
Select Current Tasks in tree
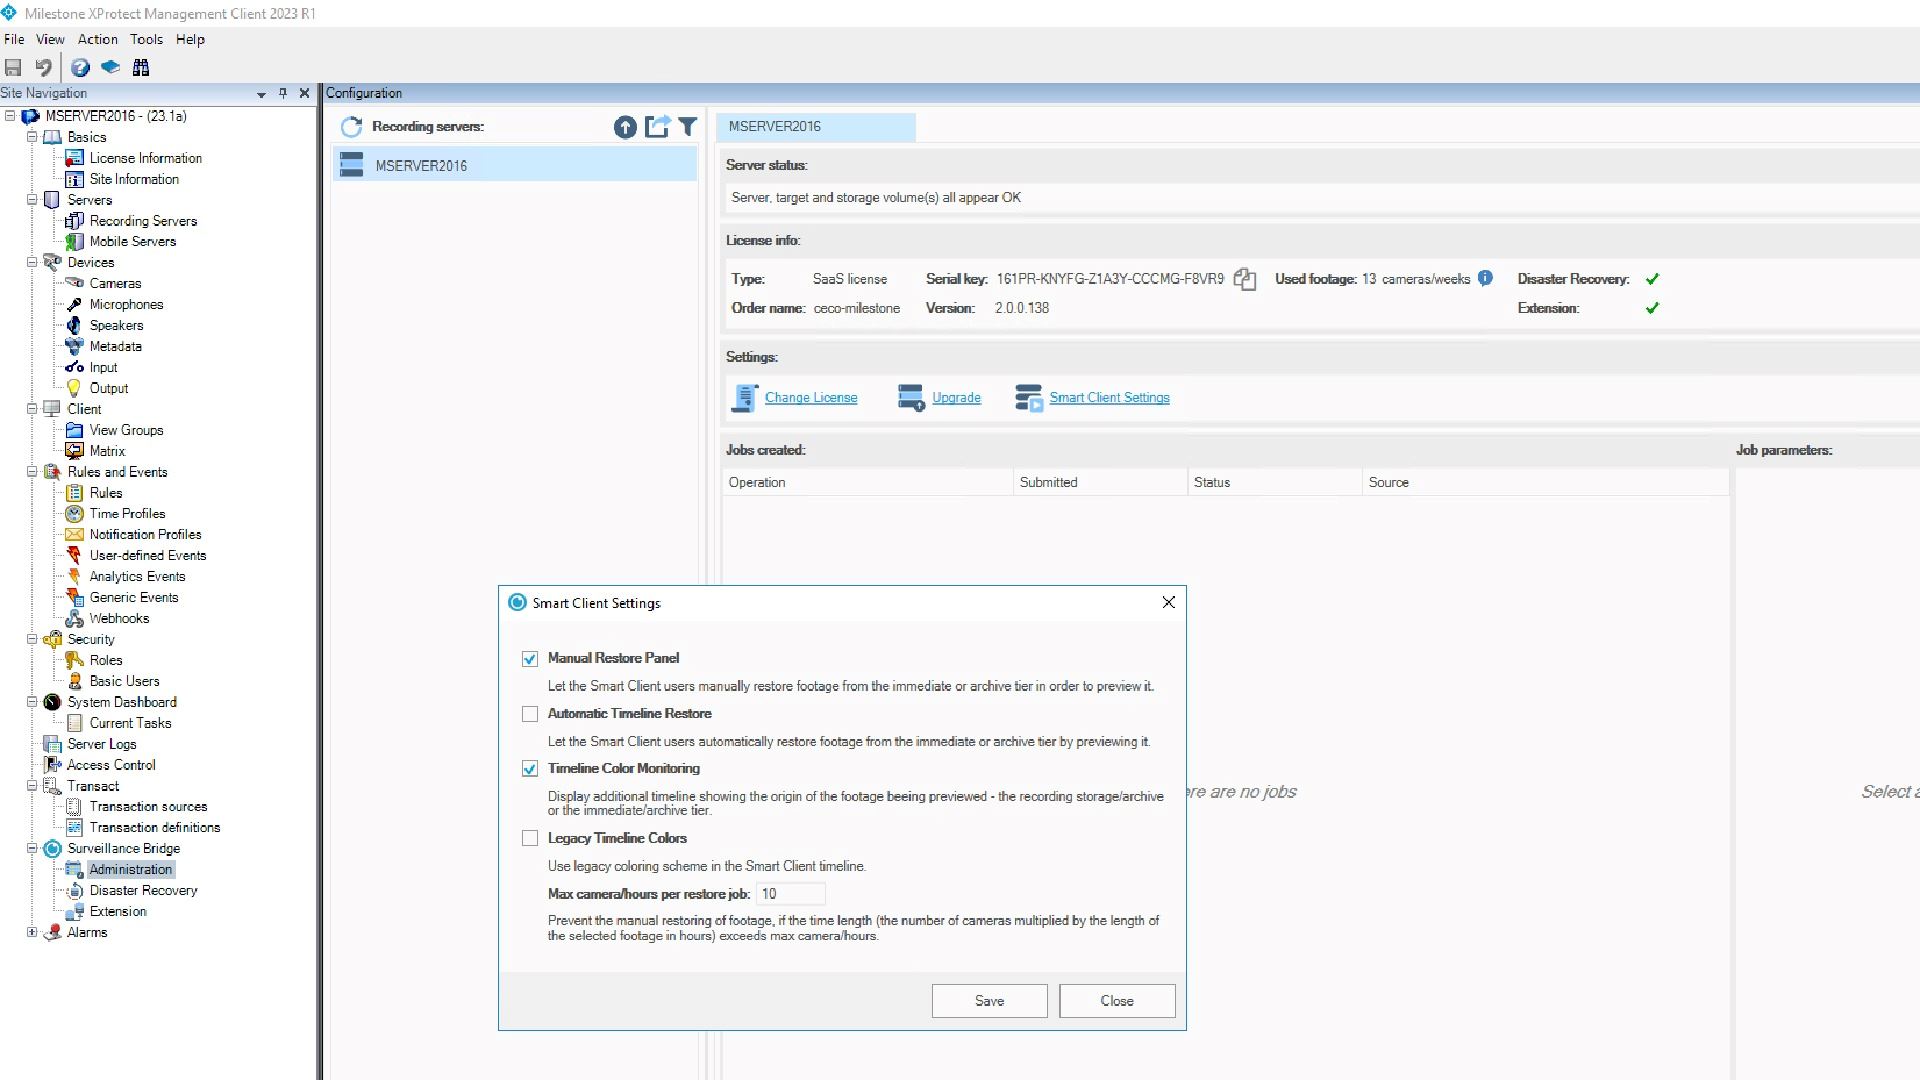click(130, 723)
